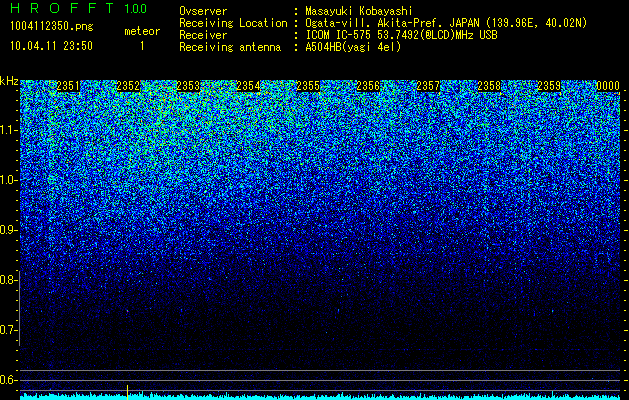Click the 2359 time marker
This screenshot has width=629, height=400.
549,86
